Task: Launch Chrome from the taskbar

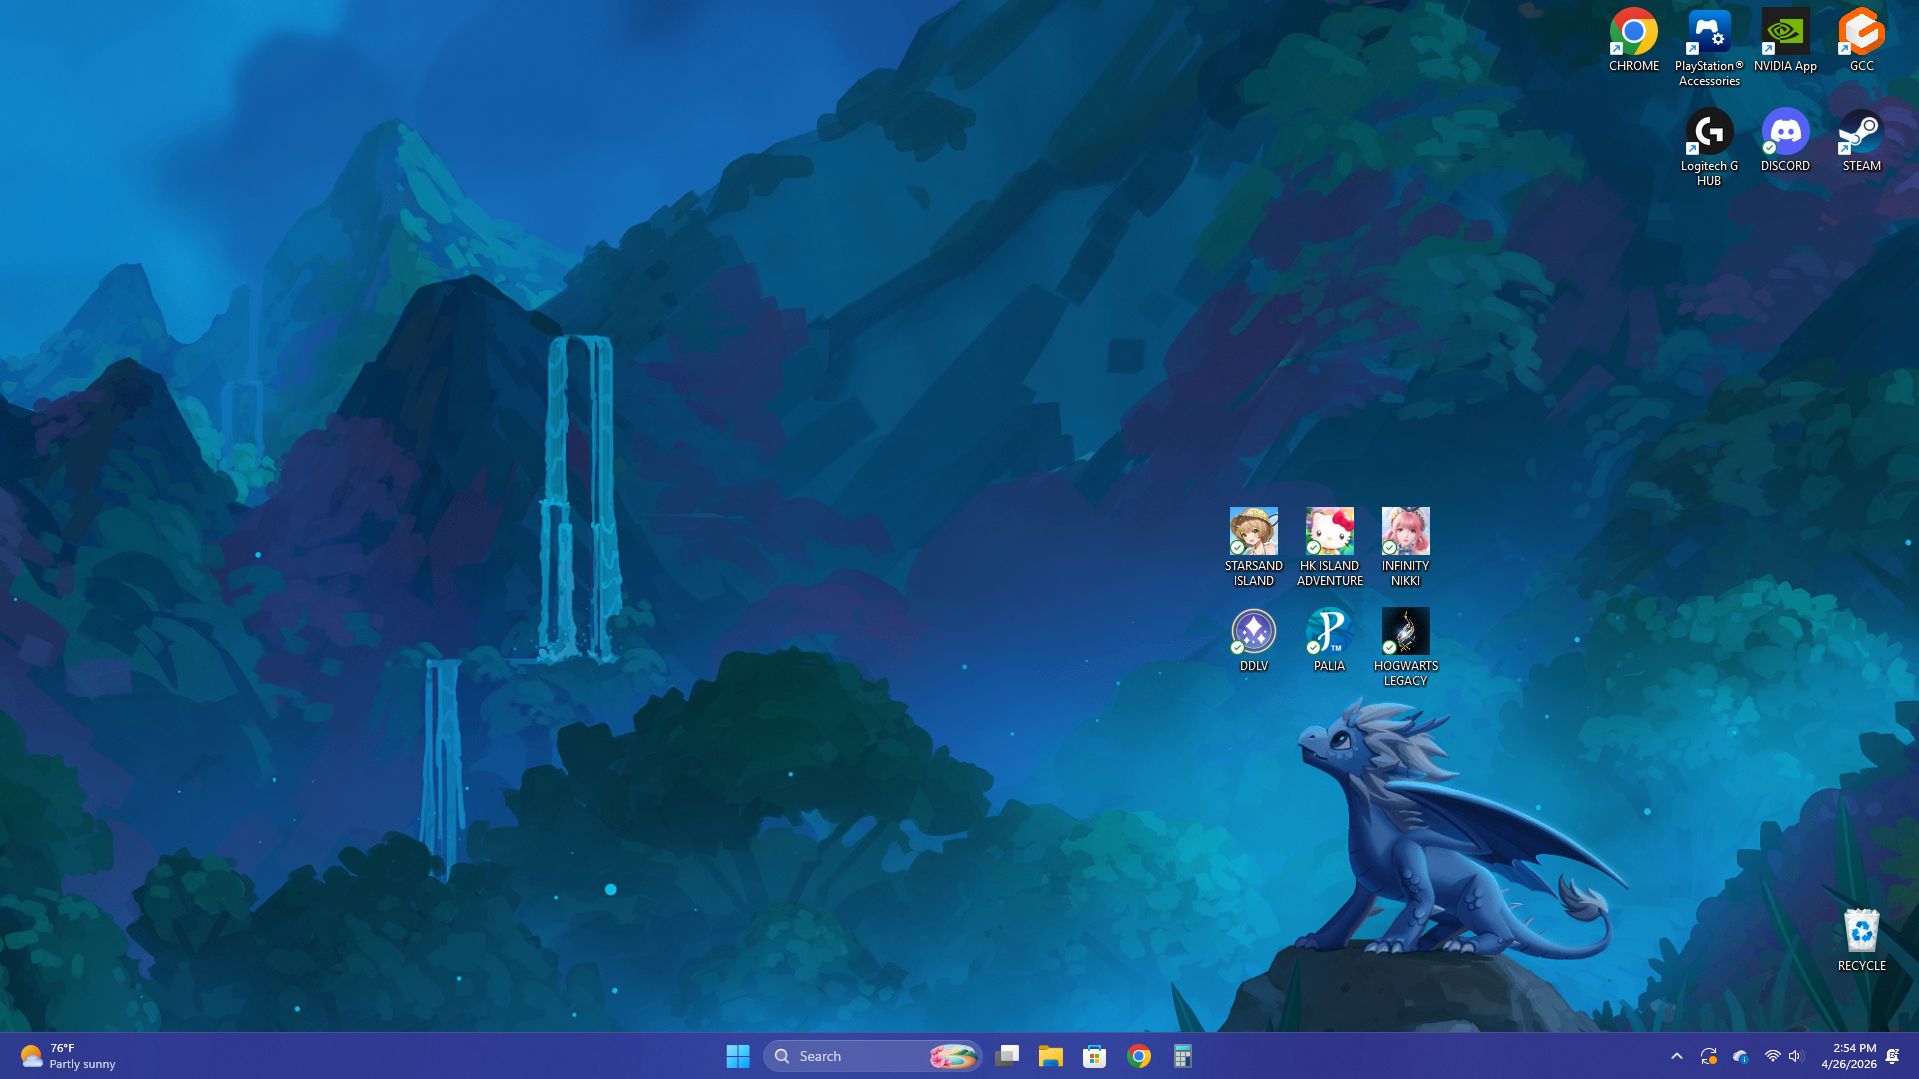Action: [x=1138, y=1056]
